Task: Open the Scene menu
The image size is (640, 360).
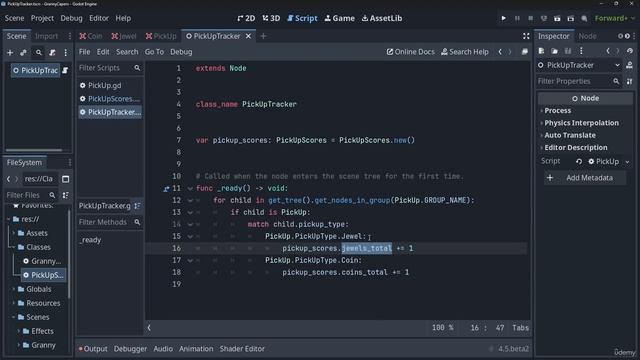Action: pyautogui.click(x=14, y=18)
